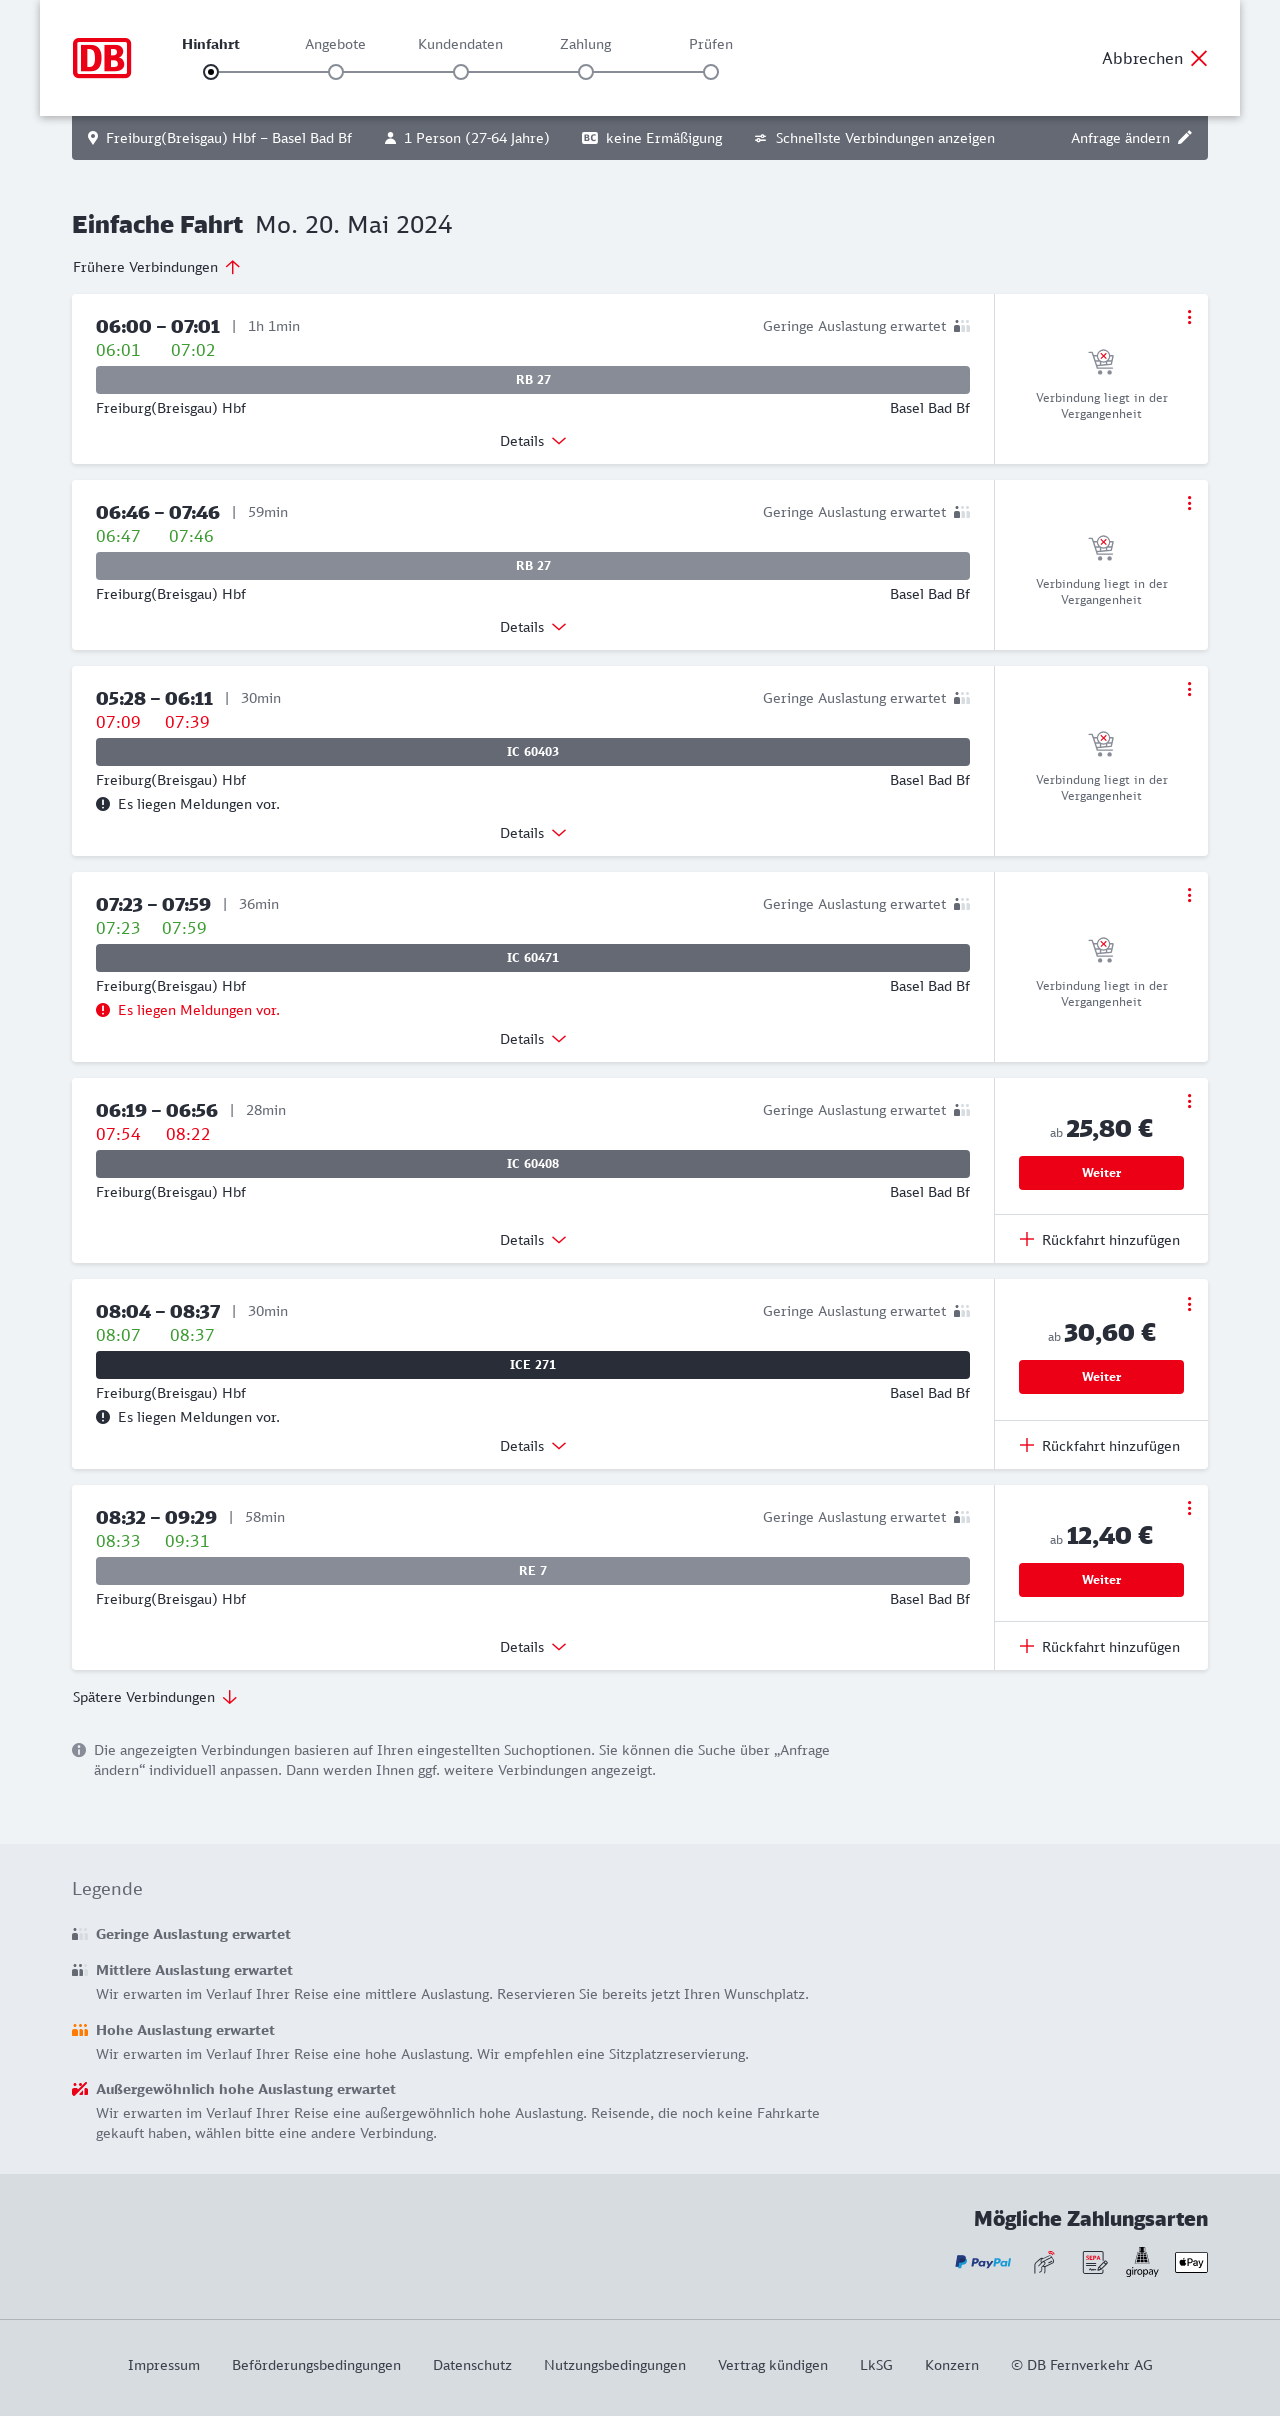Click the red warning icon on IC 60471
This screenshot has width=1280, height=2416.
pyautogui.click(x=103, y=1010)
